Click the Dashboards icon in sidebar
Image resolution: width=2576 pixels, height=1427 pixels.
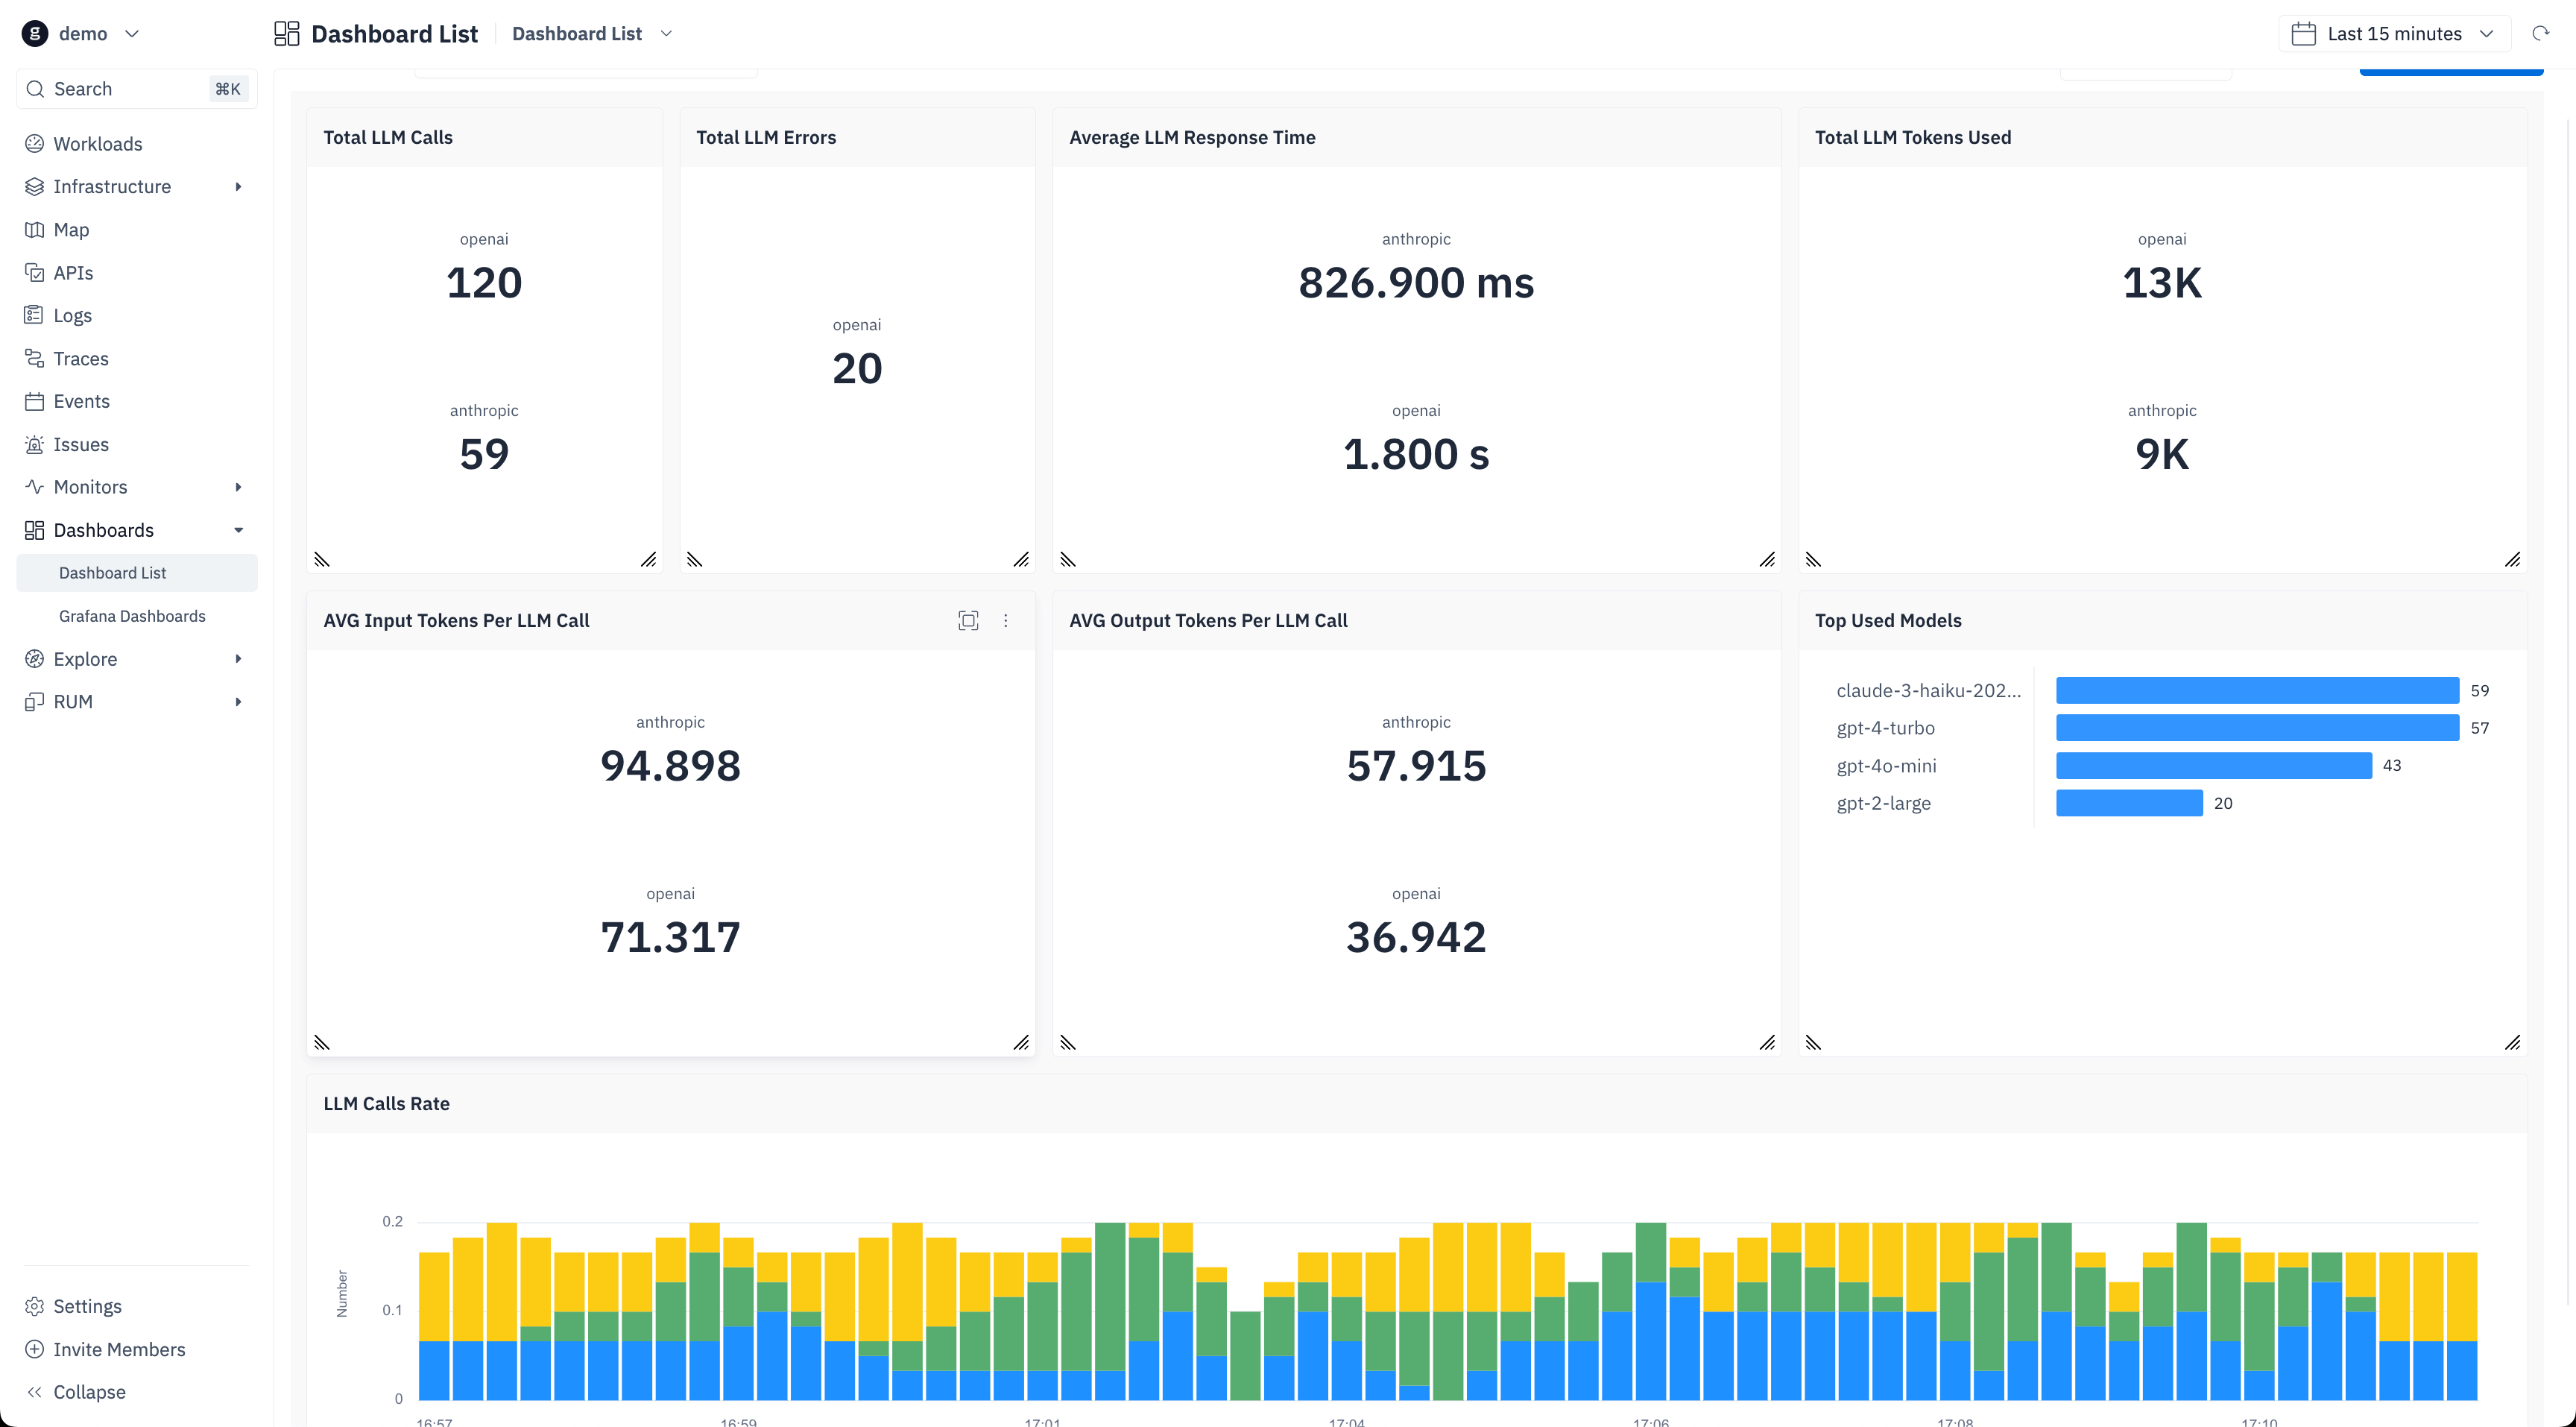coord(34,530)
